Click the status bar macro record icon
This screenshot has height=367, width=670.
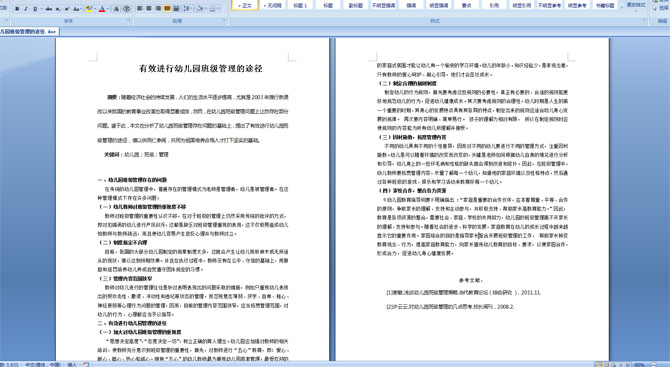[85, 364]
